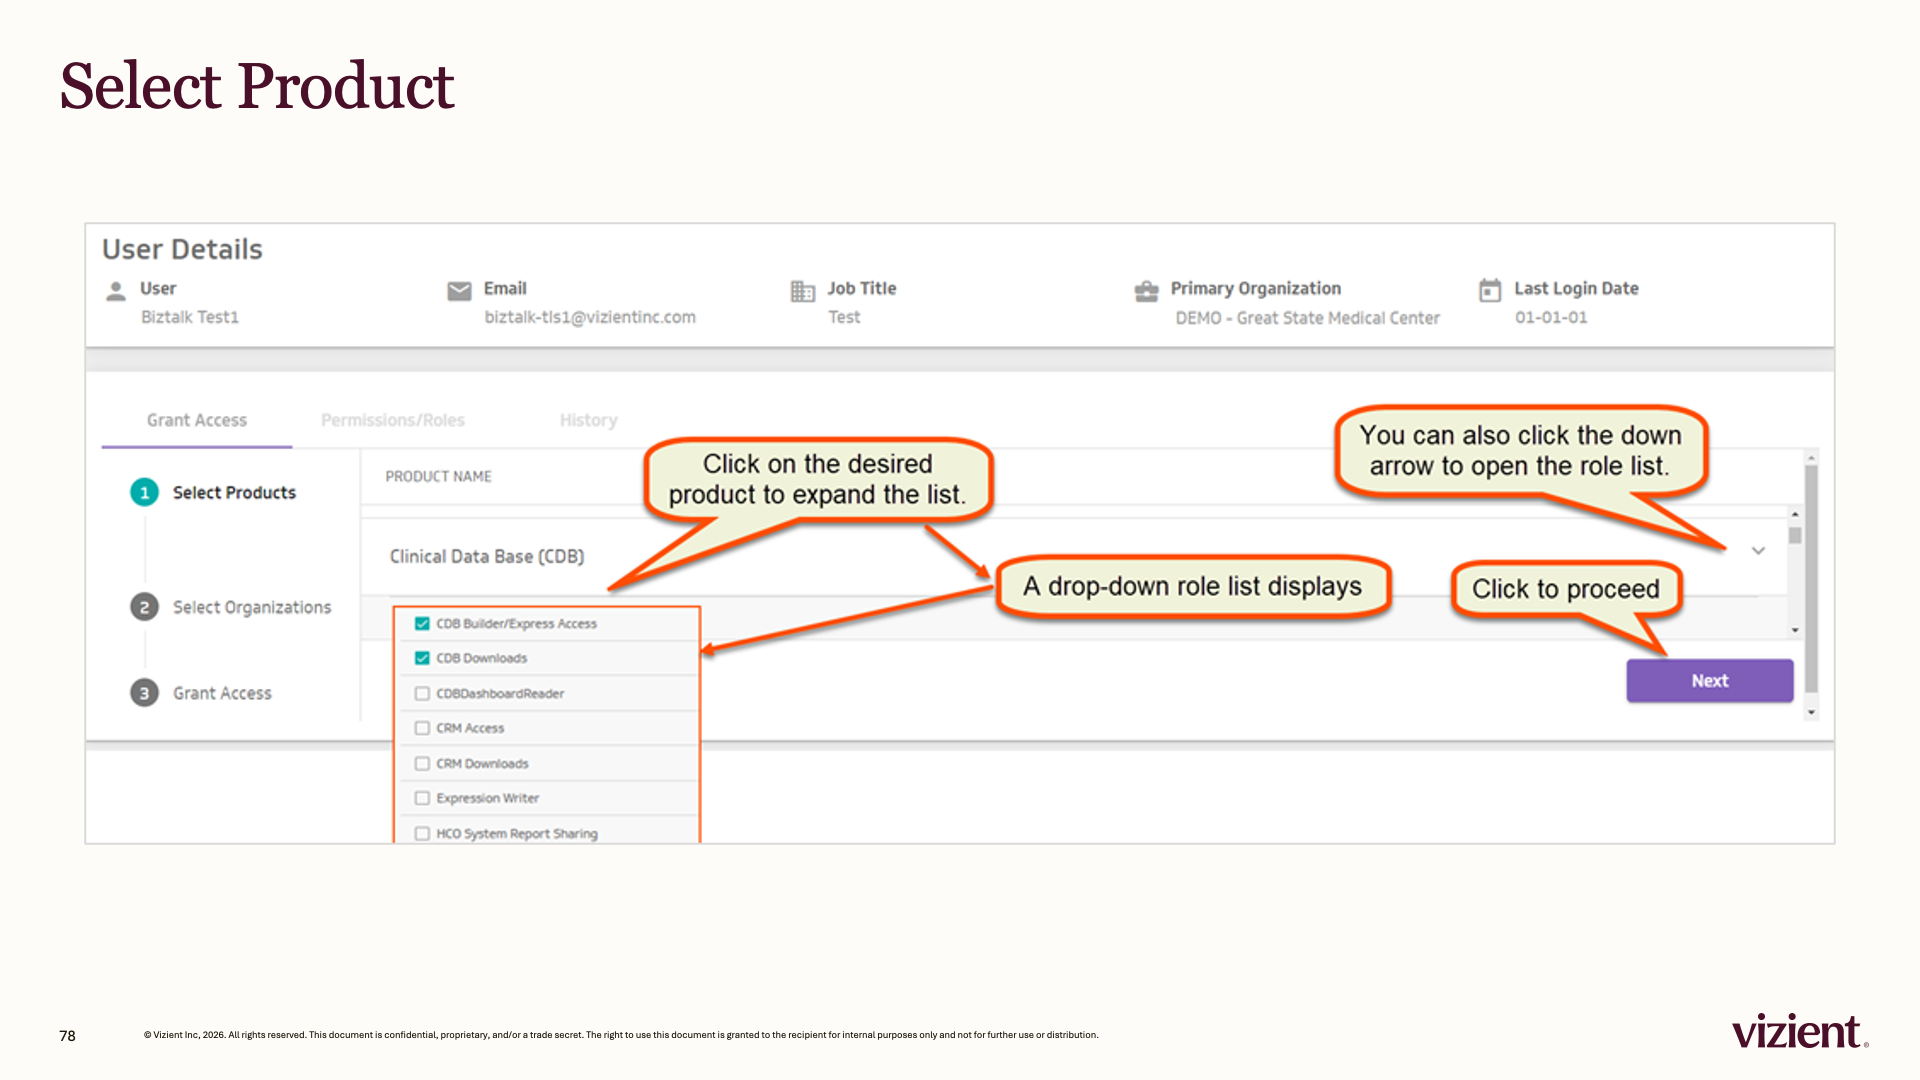
Task: Click step 1 Select Products circle
Action: pos(144,492)
